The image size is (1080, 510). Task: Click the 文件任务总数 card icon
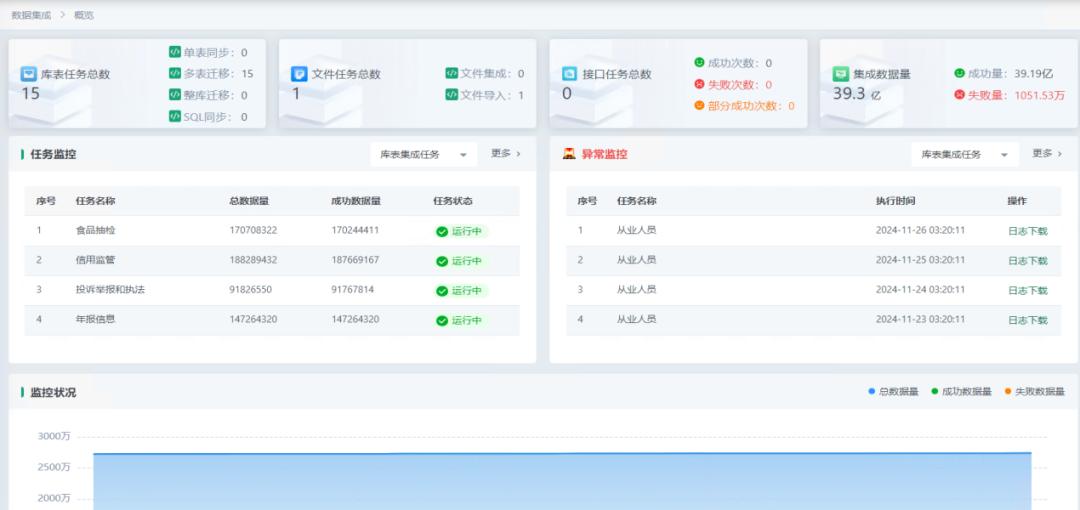tap(299, 74)
